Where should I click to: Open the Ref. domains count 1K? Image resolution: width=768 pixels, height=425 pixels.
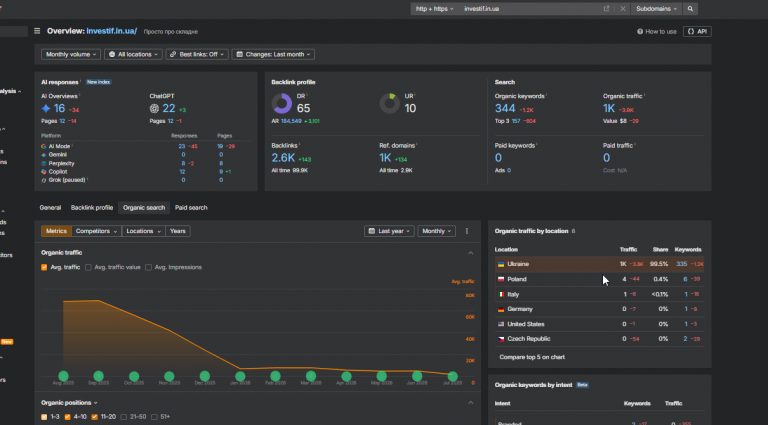[385, 158]
